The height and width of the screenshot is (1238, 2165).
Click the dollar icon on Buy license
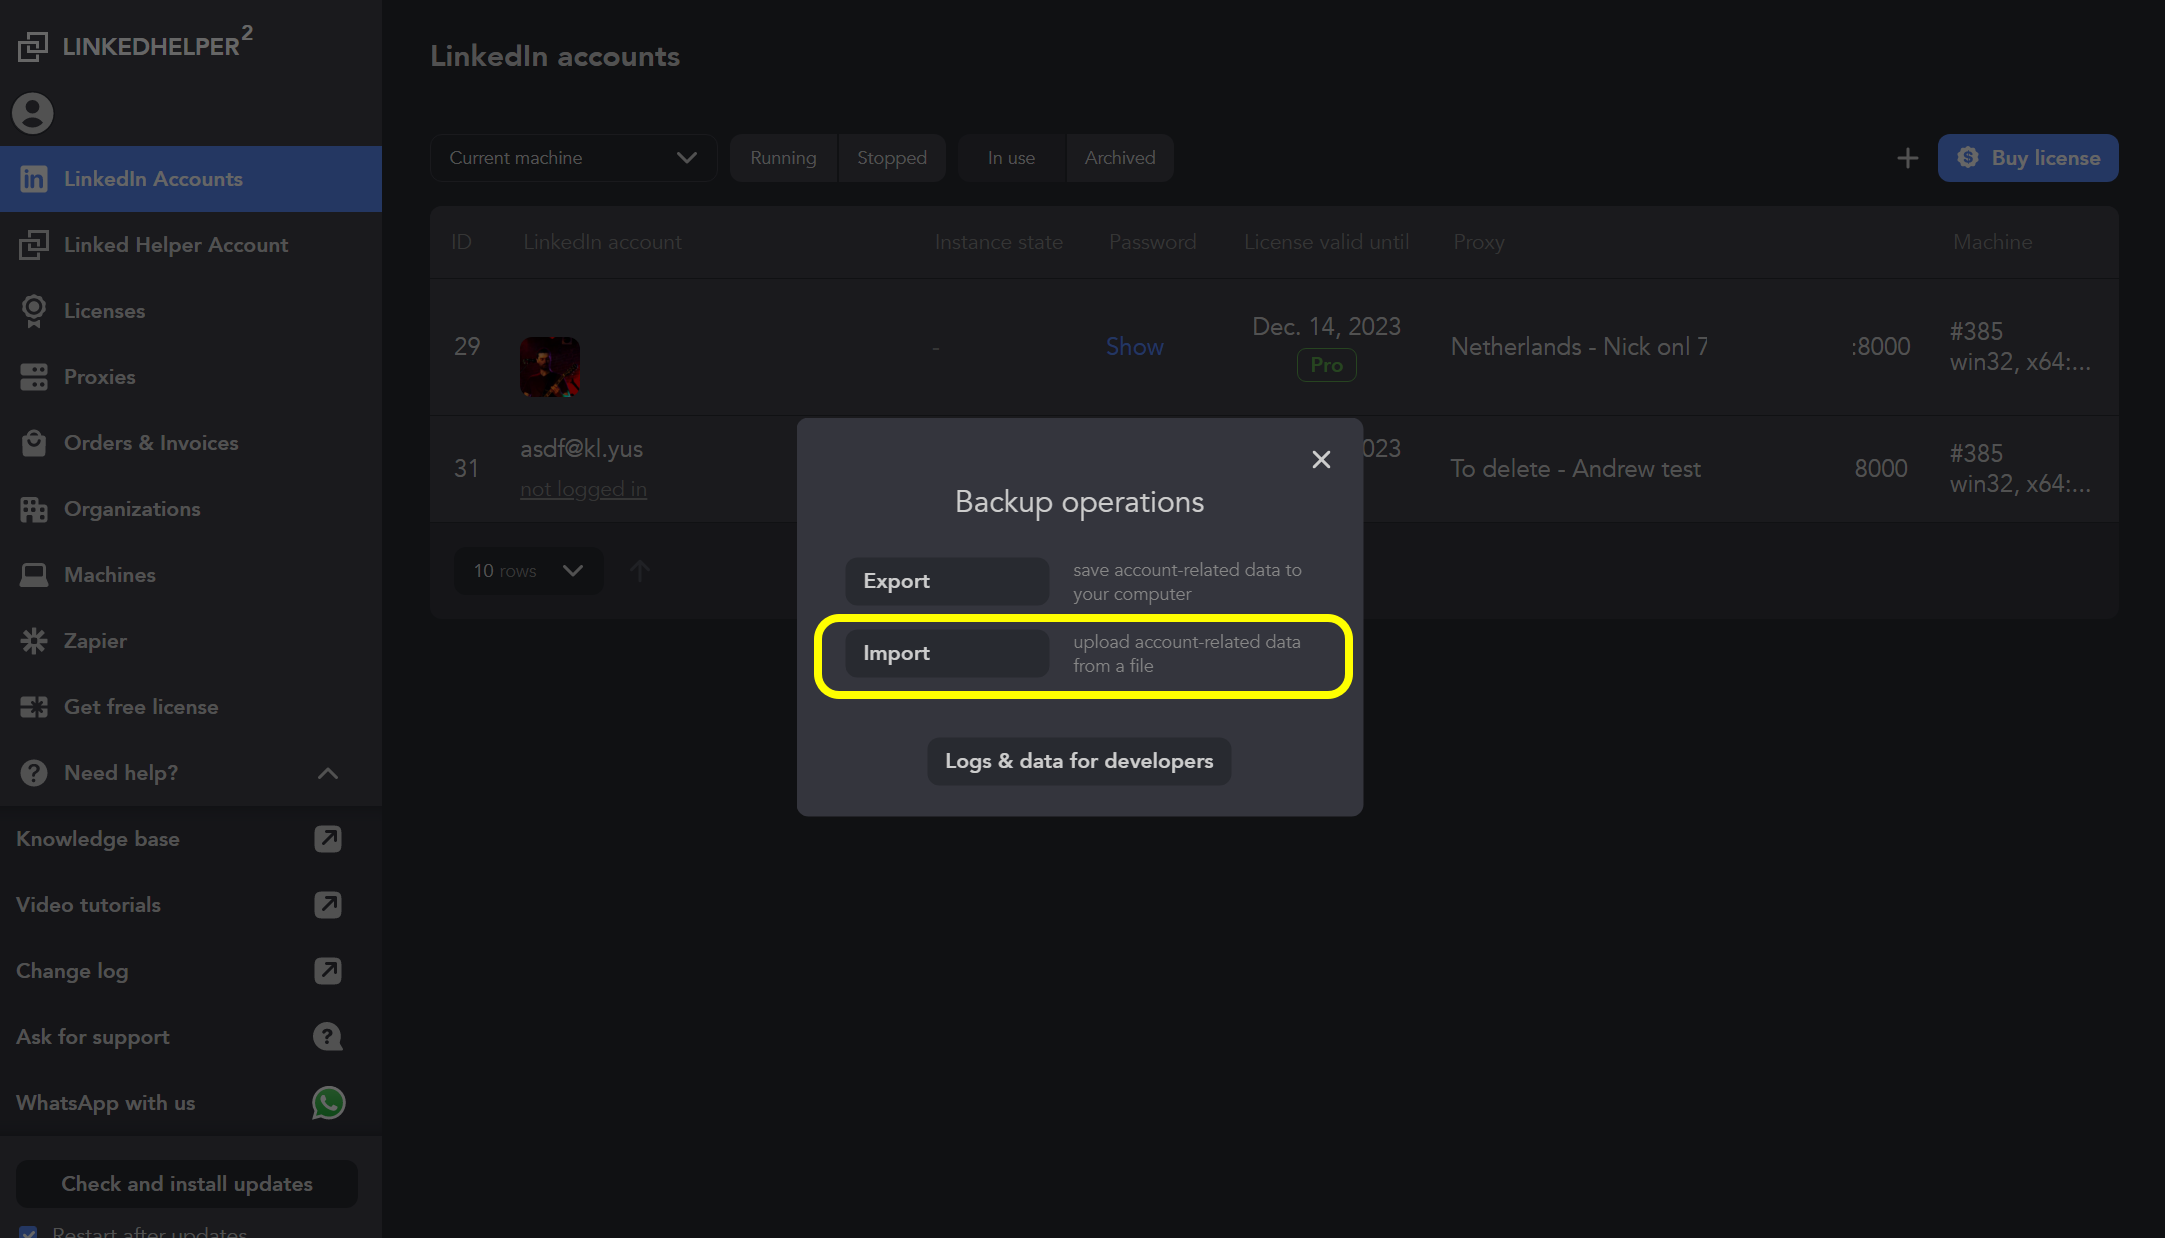click(x=1968, y=158)
